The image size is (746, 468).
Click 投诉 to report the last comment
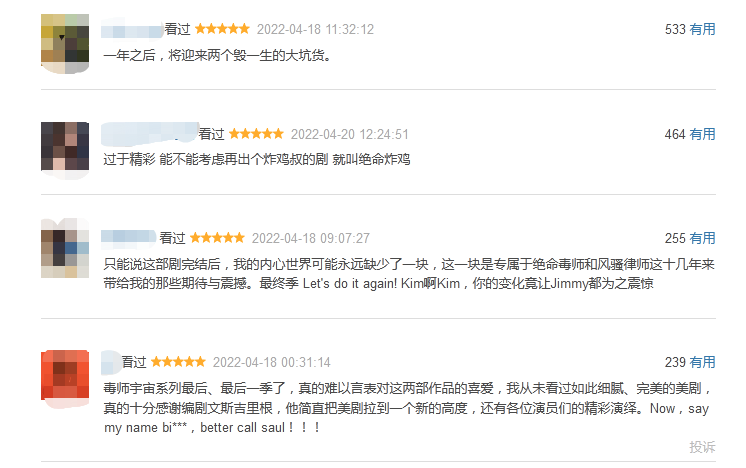pos(702,447)
